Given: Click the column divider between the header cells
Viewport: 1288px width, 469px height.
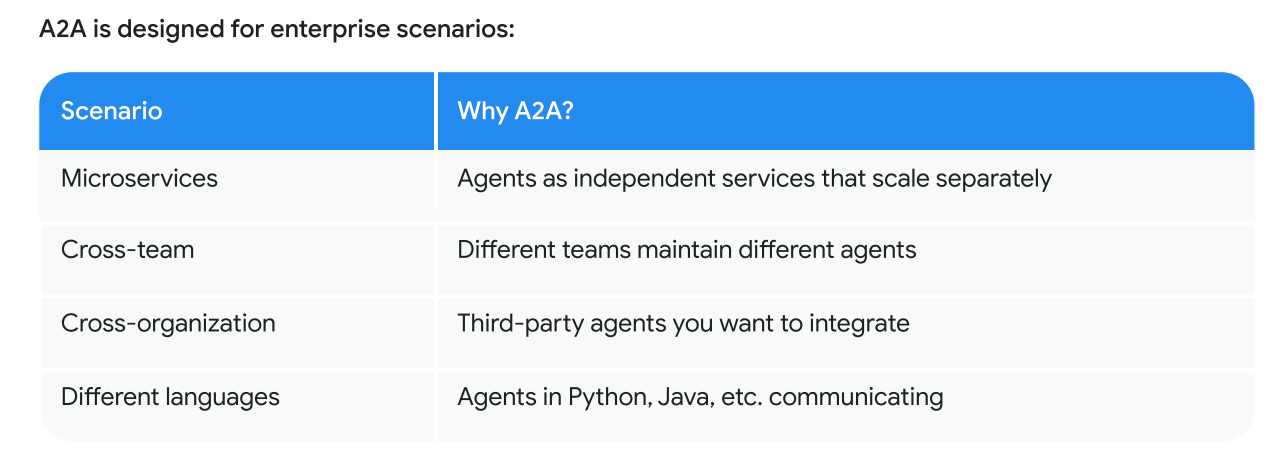Looking at the screenshot, I should [x=436, y=111].
